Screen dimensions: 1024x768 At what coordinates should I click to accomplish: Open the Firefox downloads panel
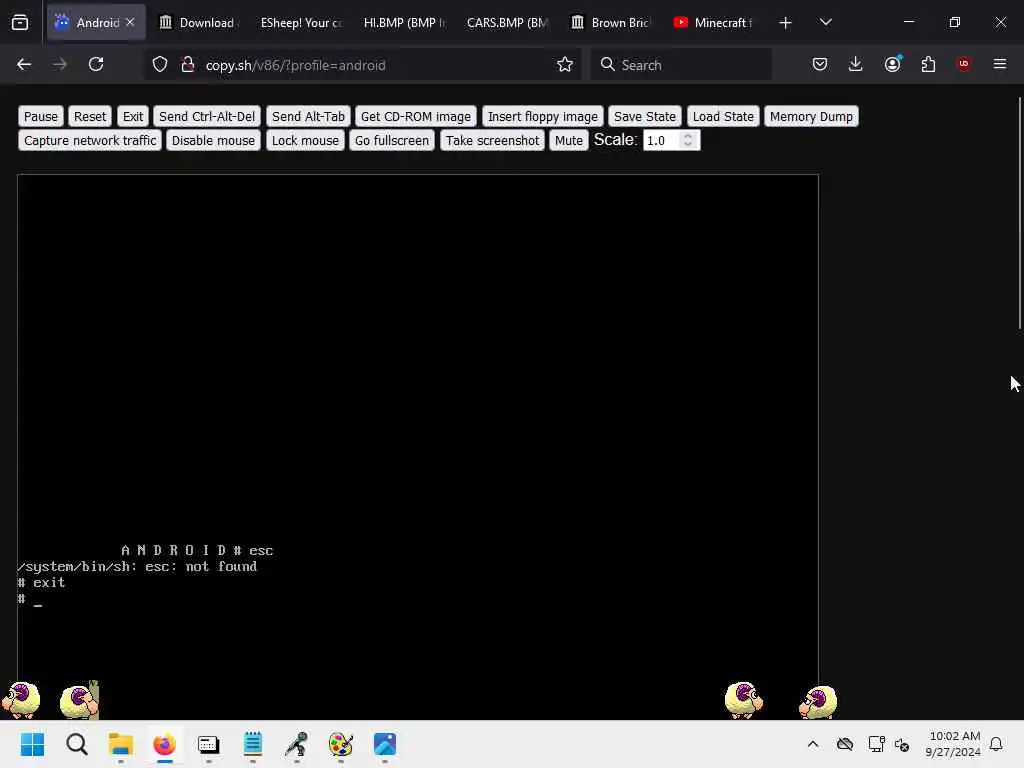856,64
